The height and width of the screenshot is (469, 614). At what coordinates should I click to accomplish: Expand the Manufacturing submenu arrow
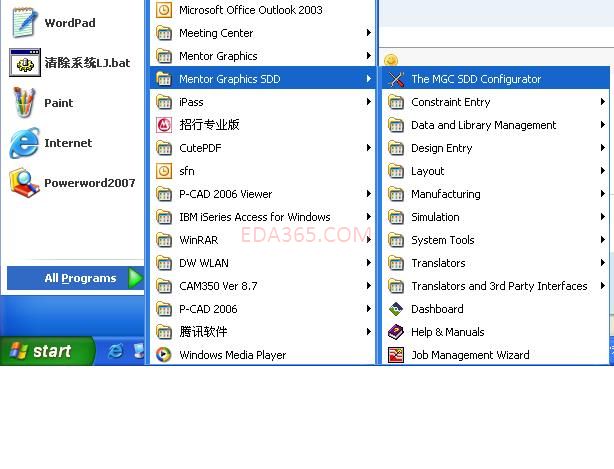pyautogui.click(x=603, y=193)
